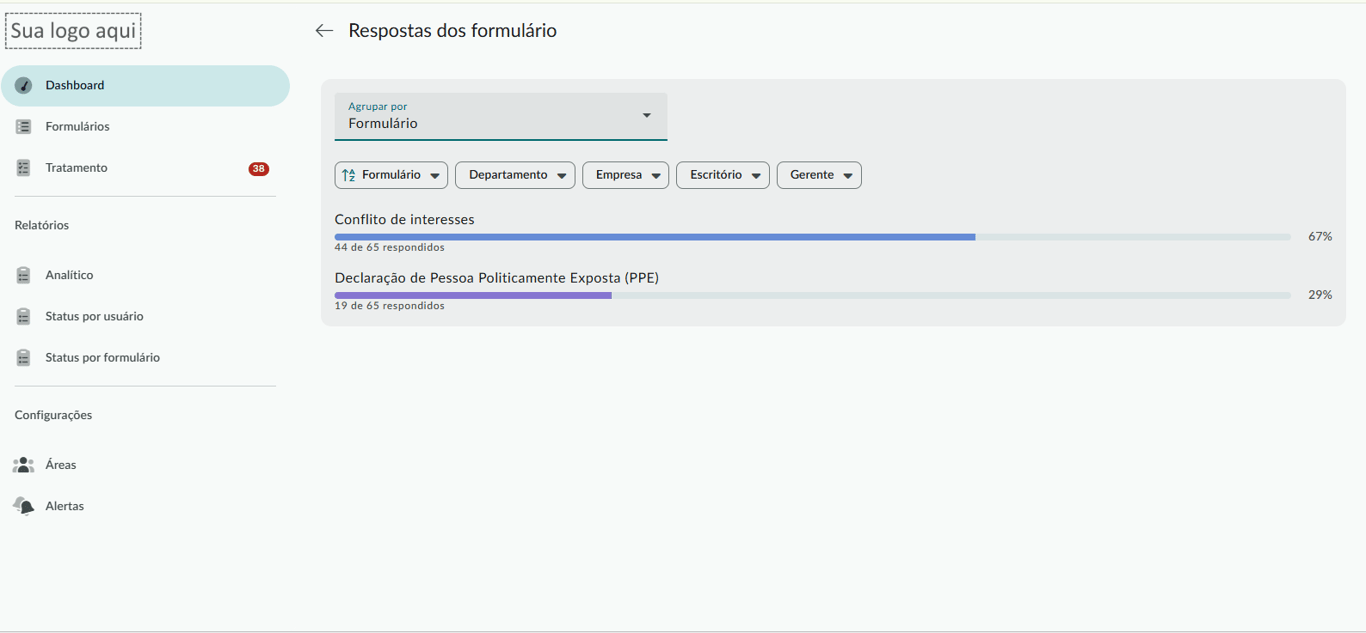The image size is (1366, 633).
Task: Open the Tratamento menu item
Action: pos(76,168)
